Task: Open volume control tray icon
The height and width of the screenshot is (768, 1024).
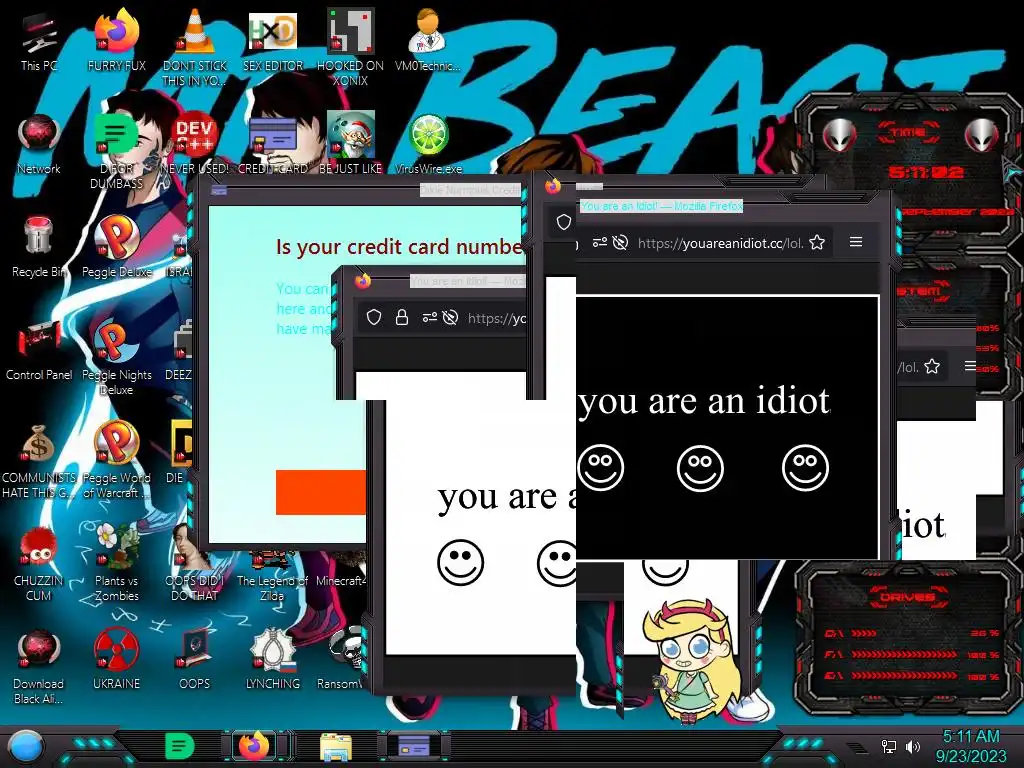Action: (x=912, y=746)
